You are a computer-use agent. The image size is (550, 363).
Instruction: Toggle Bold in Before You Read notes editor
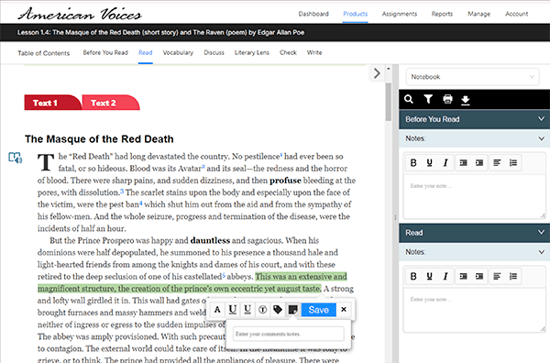pyautogui.click(x=413, y=163)
